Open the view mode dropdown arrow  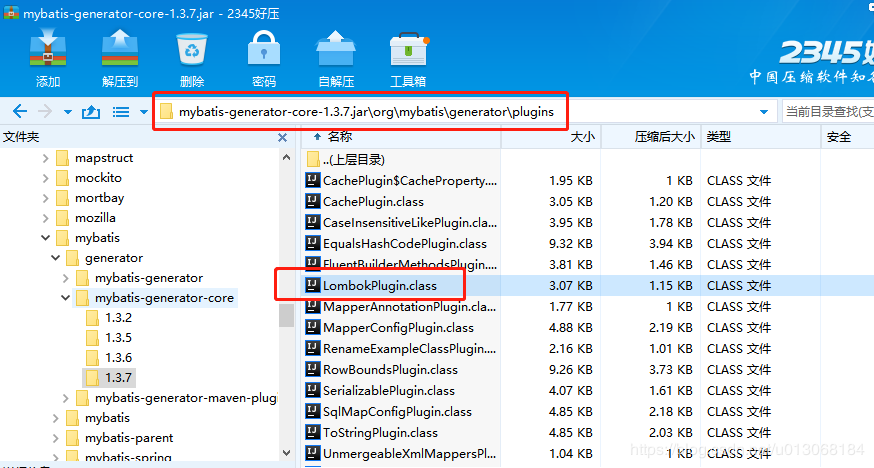[x=144, y=112]
